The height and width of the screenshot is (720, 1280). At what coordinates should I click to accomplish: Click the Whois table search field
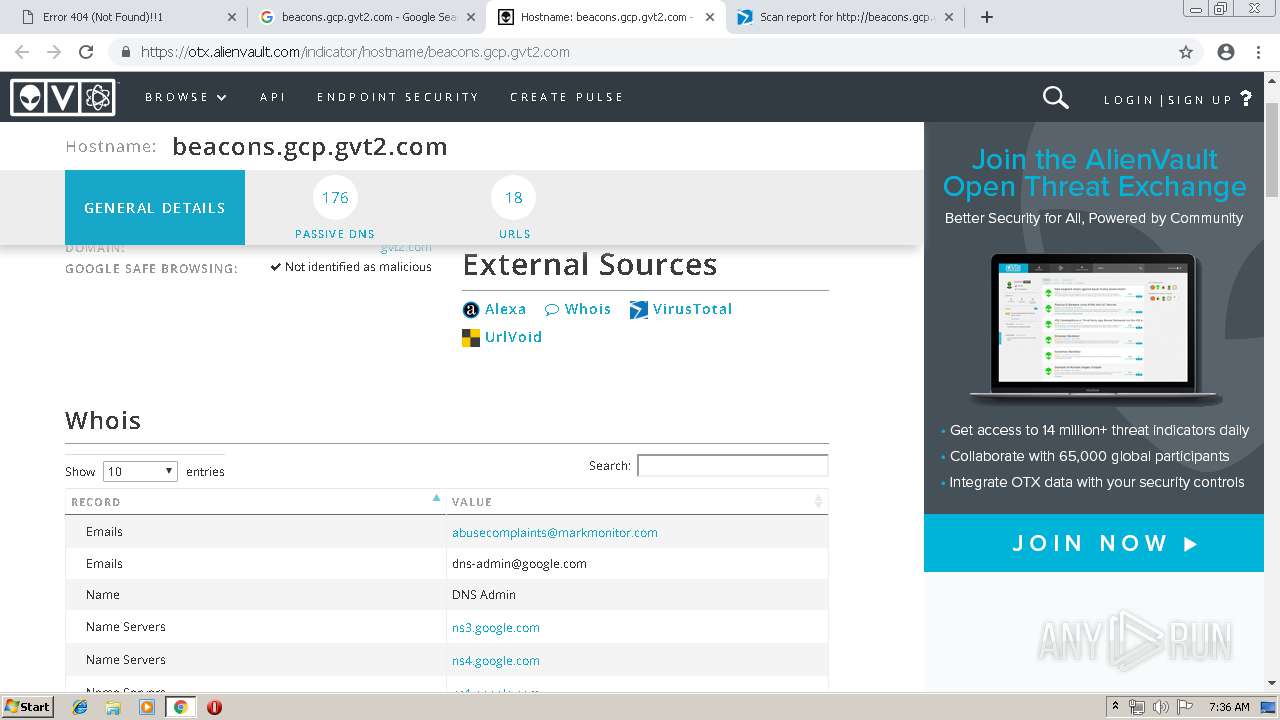tap(733, 465)
